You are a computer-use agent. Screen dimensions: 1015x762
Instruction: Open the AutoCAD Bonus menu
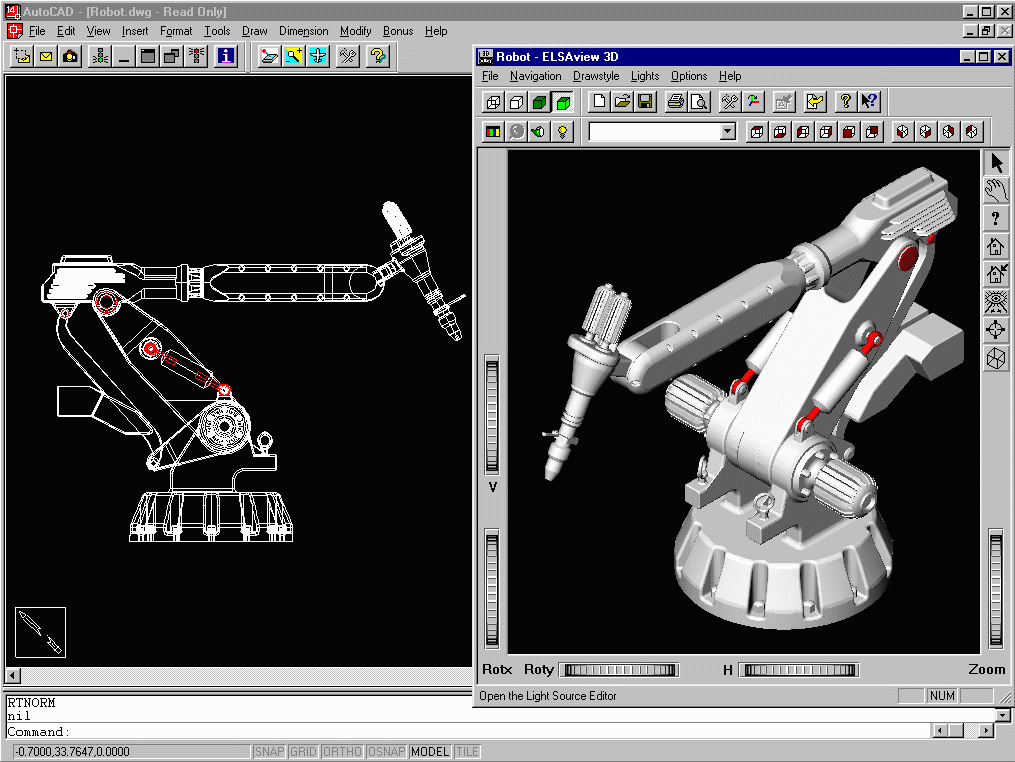pyautogui.click(x=397, y=31)
